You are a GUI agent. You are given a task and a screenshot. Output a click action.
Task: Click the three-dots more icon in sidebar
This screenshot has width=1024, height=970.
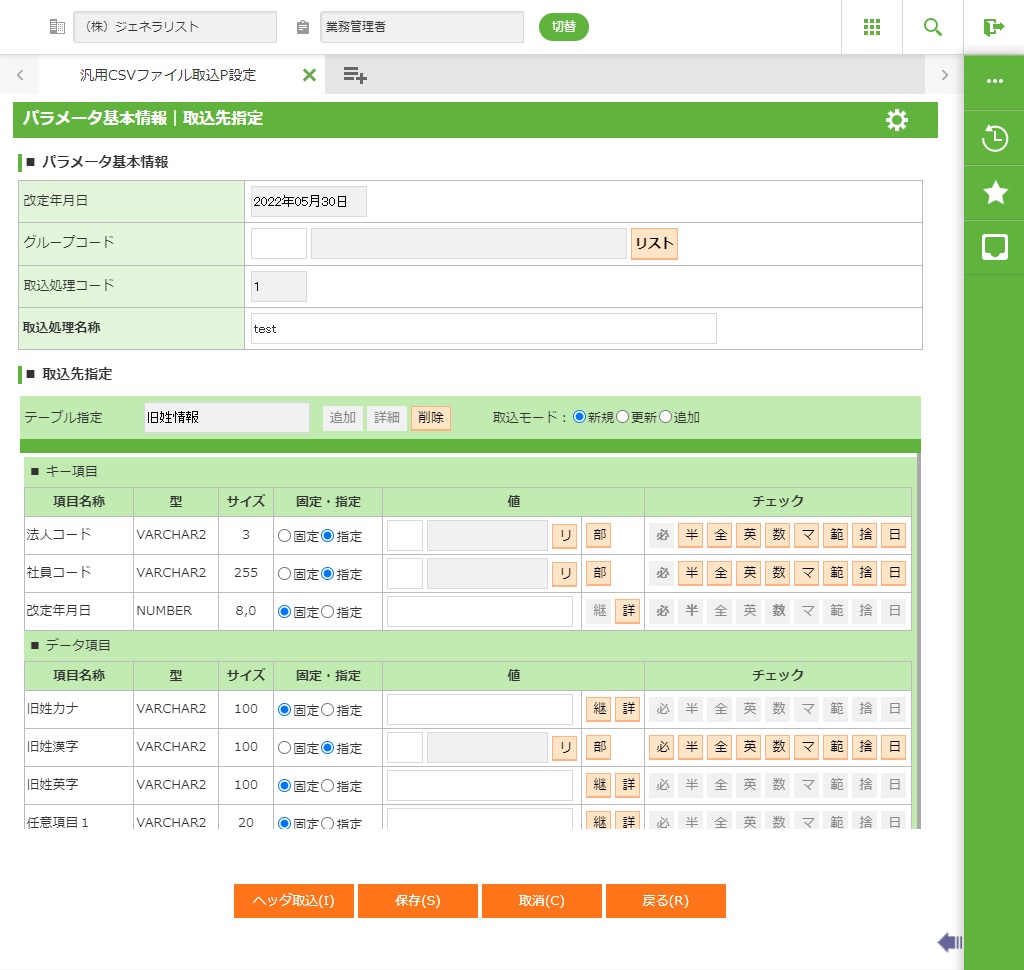pyautogui.click(x=994, y=82)
